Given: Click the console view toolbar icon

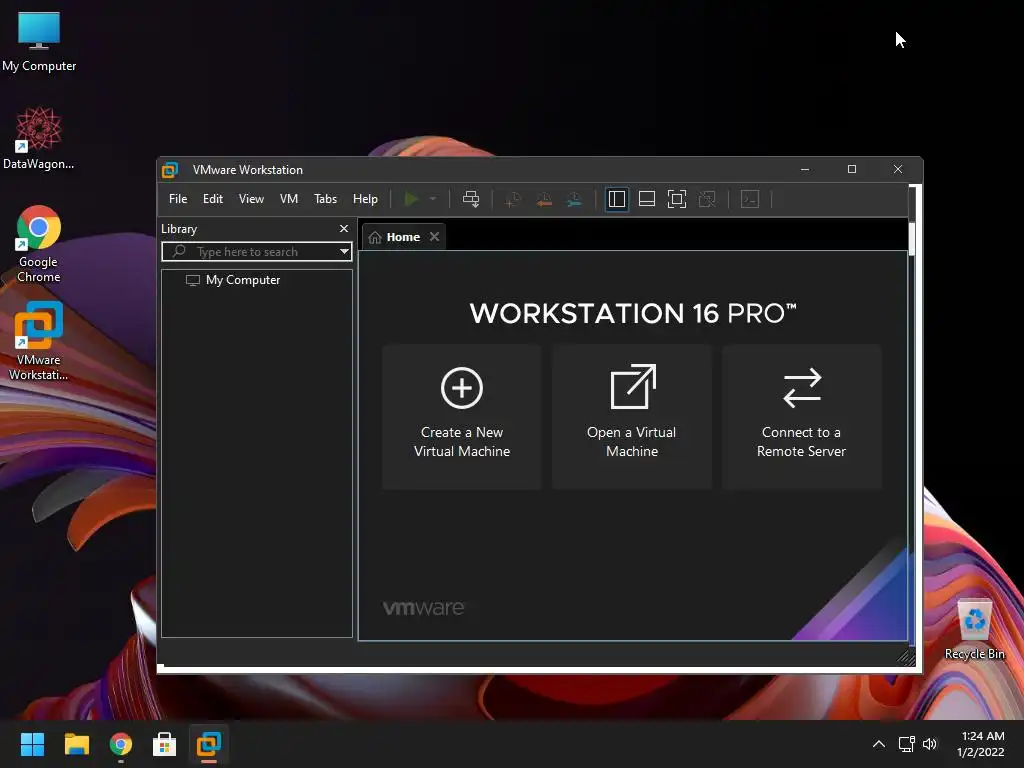Looking at the screenshot, I should [750, 199].
